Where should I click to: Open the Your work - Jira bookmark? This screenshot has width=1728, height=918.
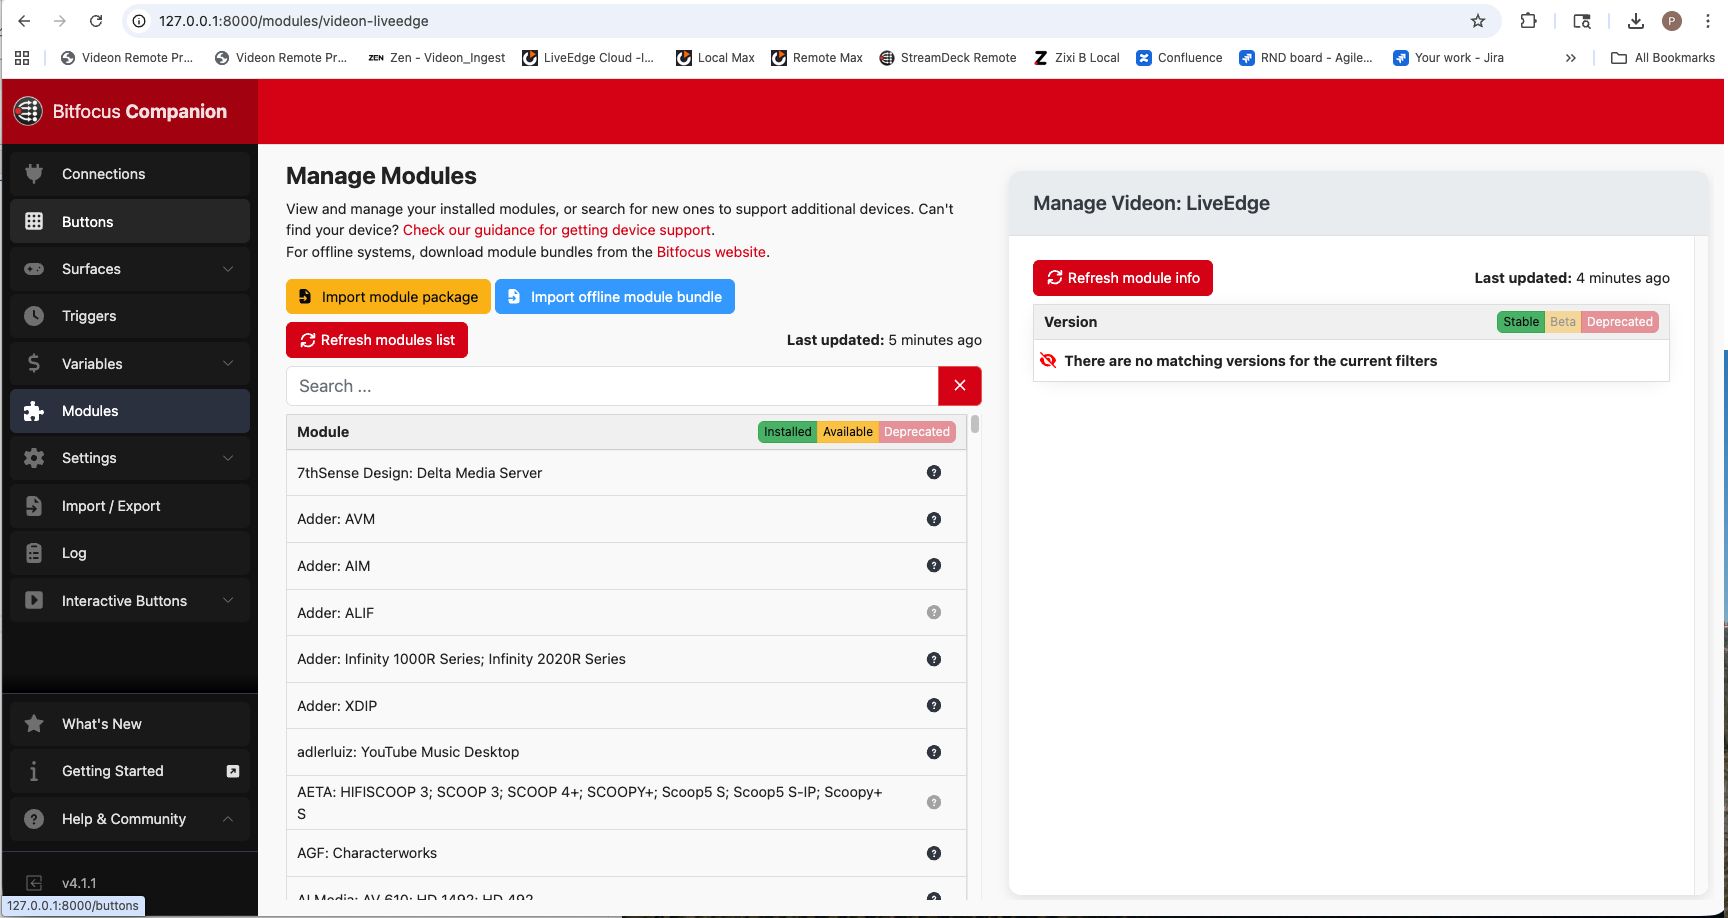1449,58
